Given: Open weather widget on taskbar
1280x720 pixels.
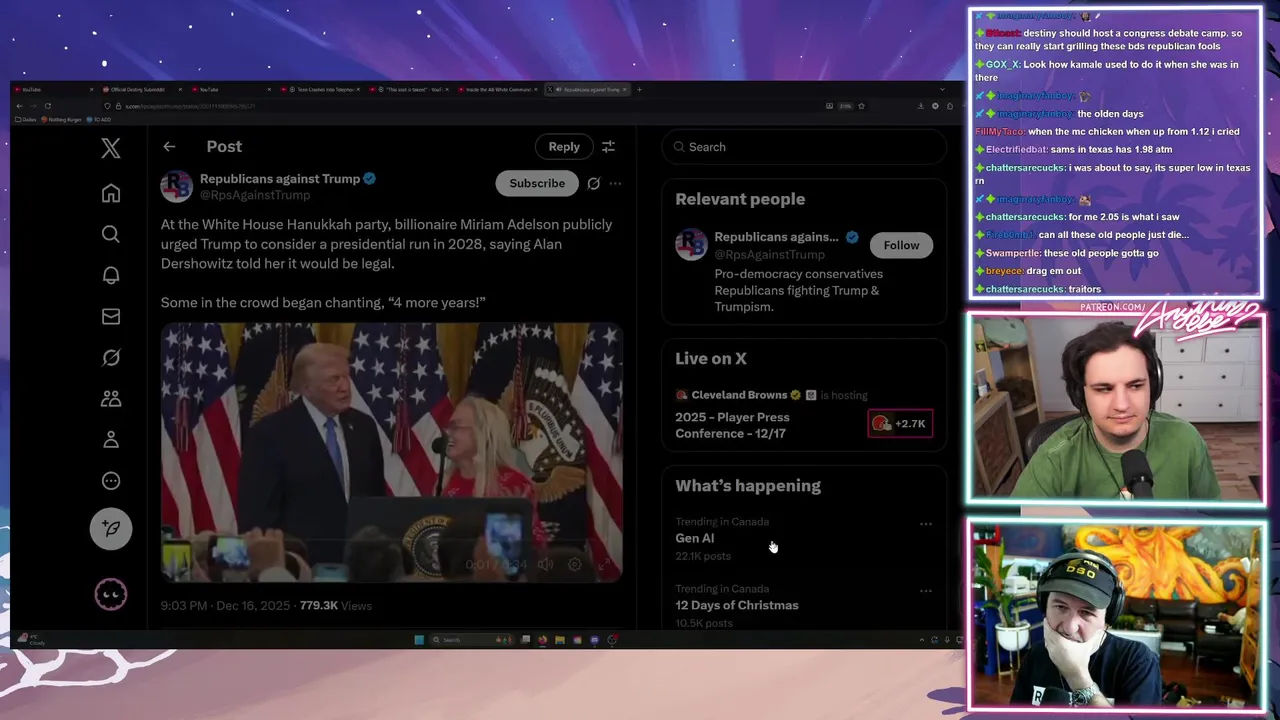Looking at the screenshot, I should [29, 639].
